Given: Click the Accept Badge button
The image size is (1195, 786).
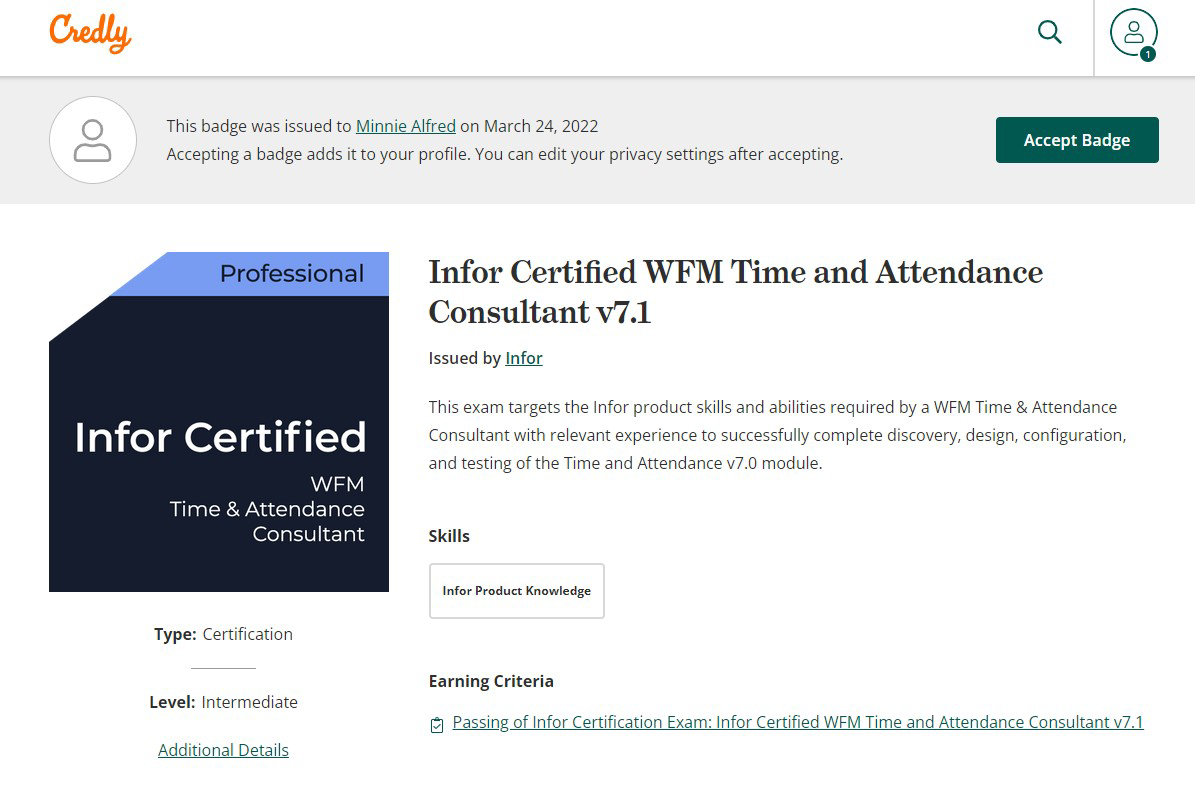Looking at the screenshot, I should click(x=1076, y=140).
